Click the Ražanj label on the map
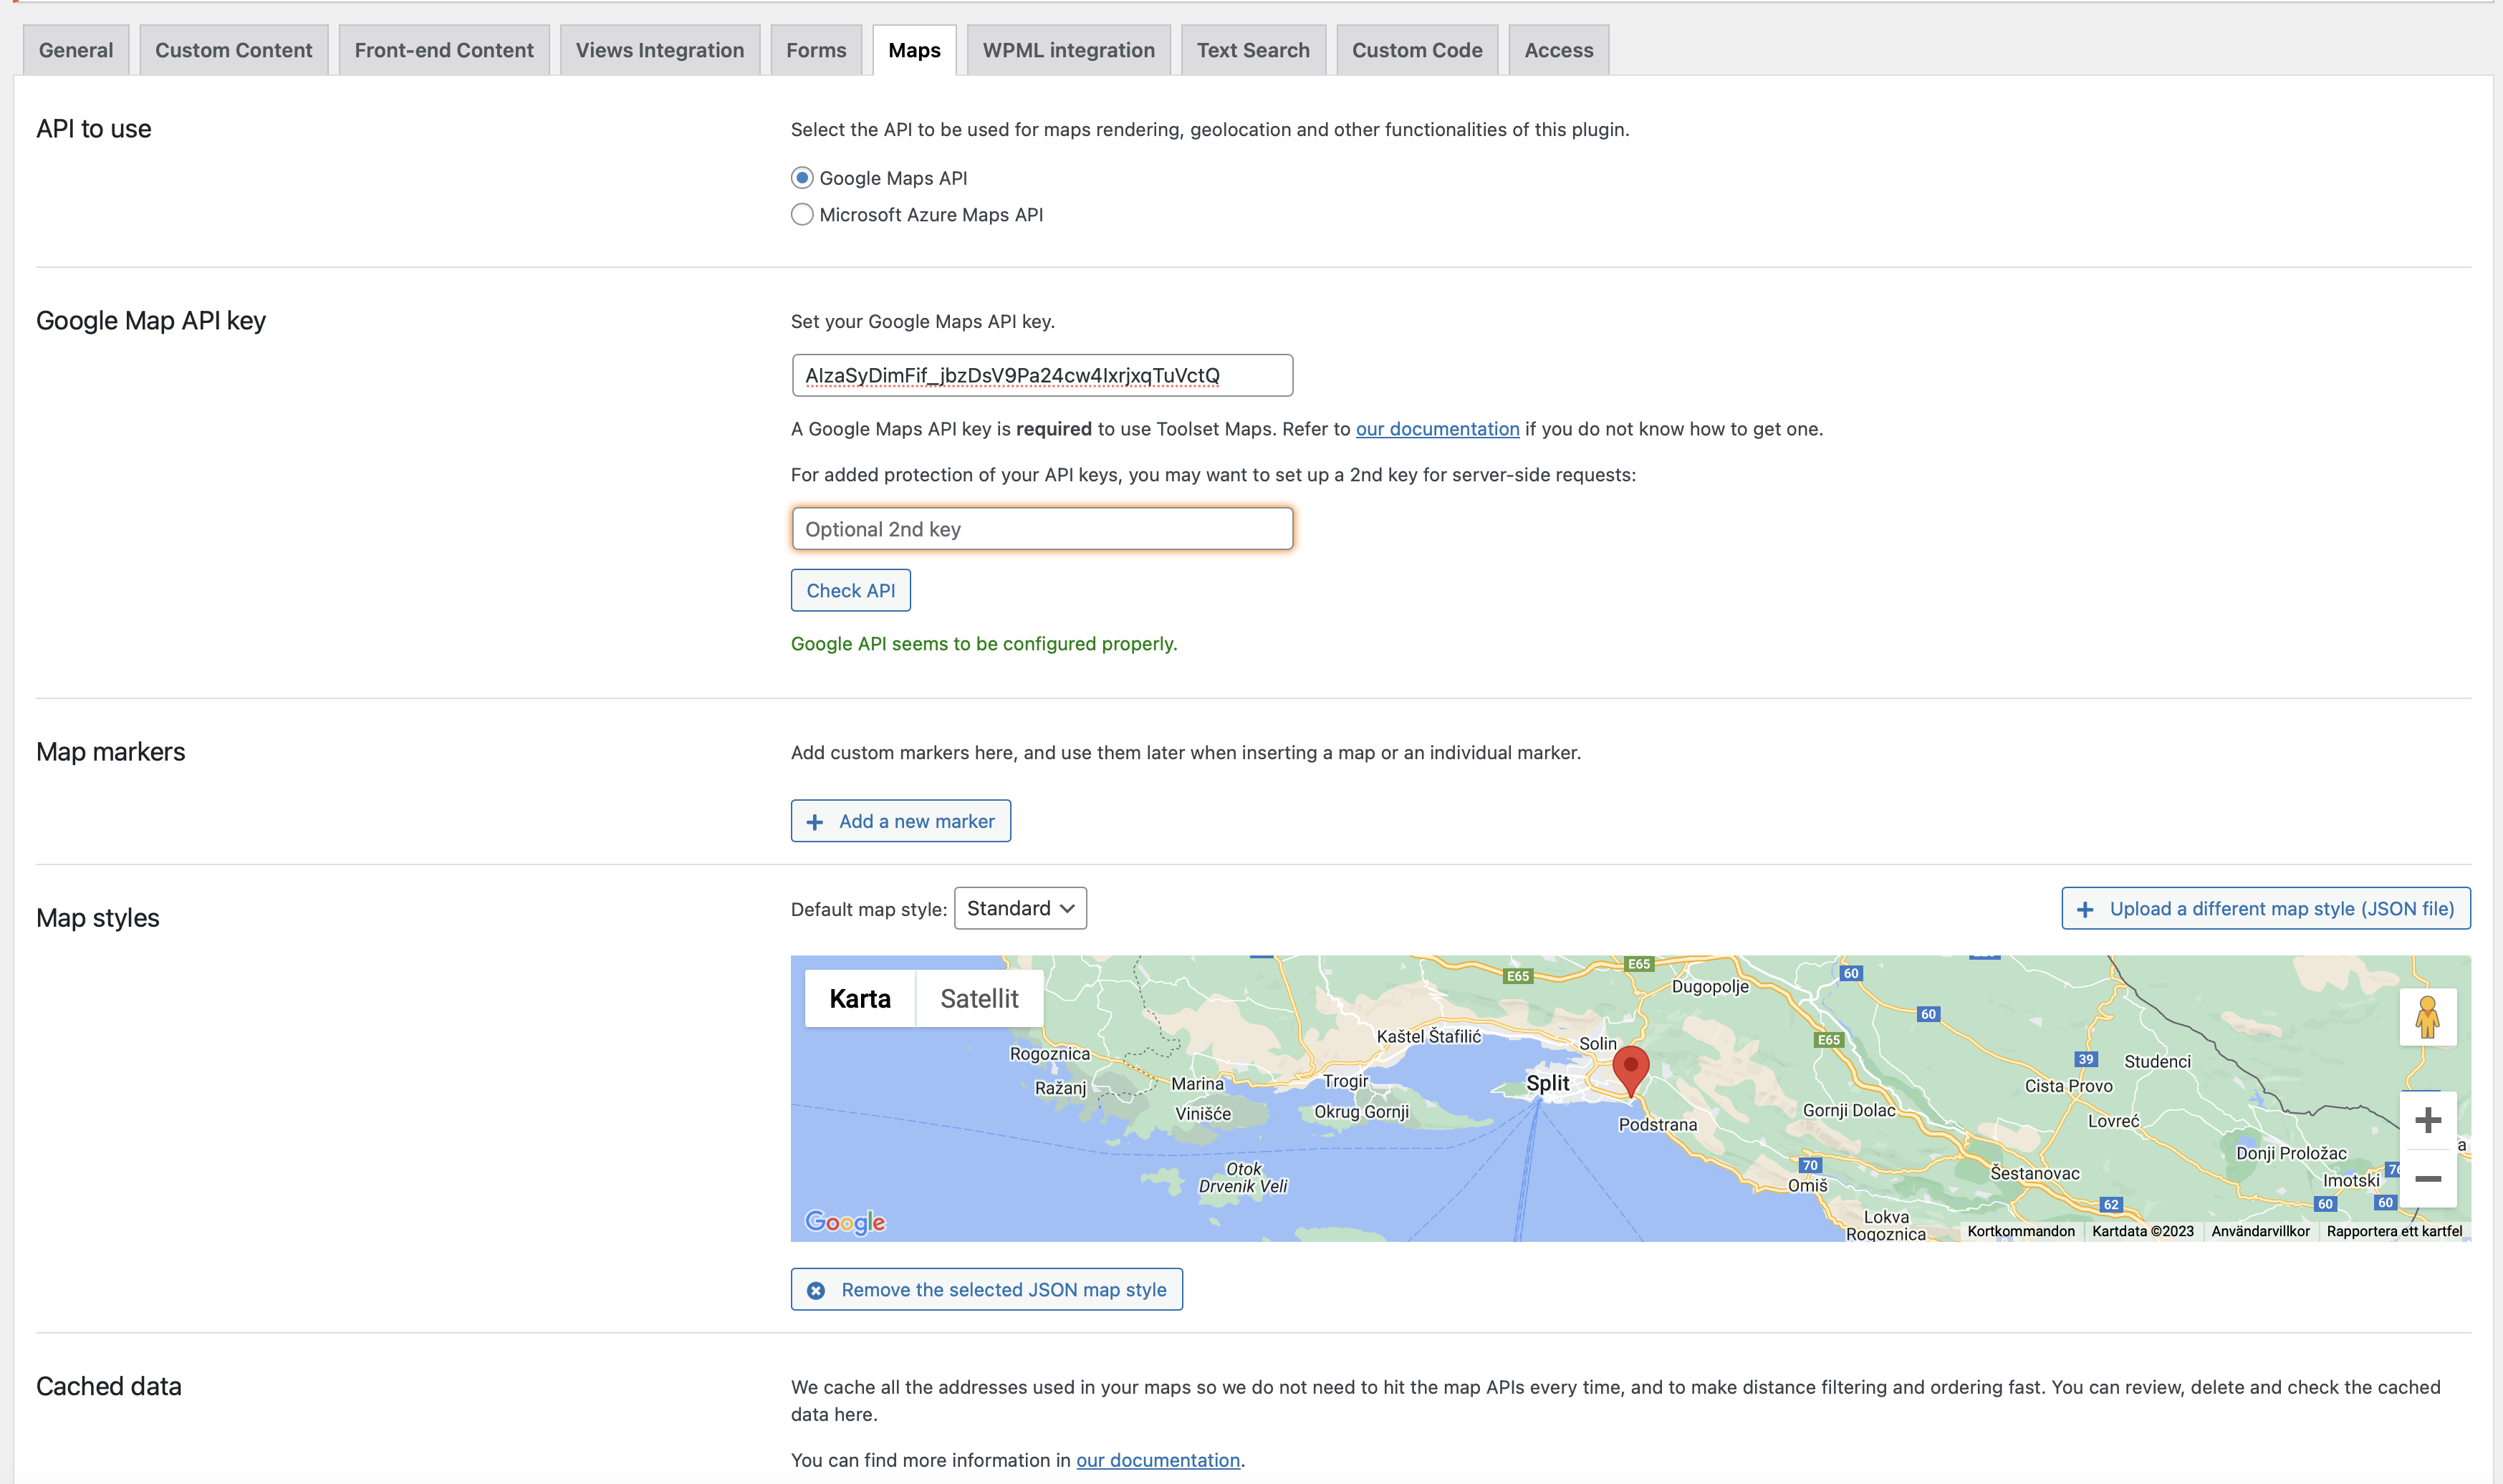This screenshot has height=1484, width=2503. pos(1060,1088)
